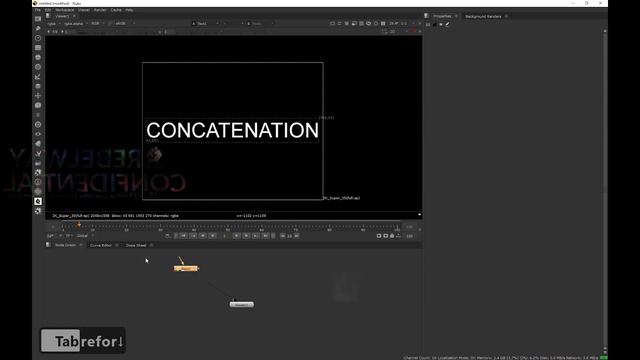Open the Image nodes toolbar menu

38,19
